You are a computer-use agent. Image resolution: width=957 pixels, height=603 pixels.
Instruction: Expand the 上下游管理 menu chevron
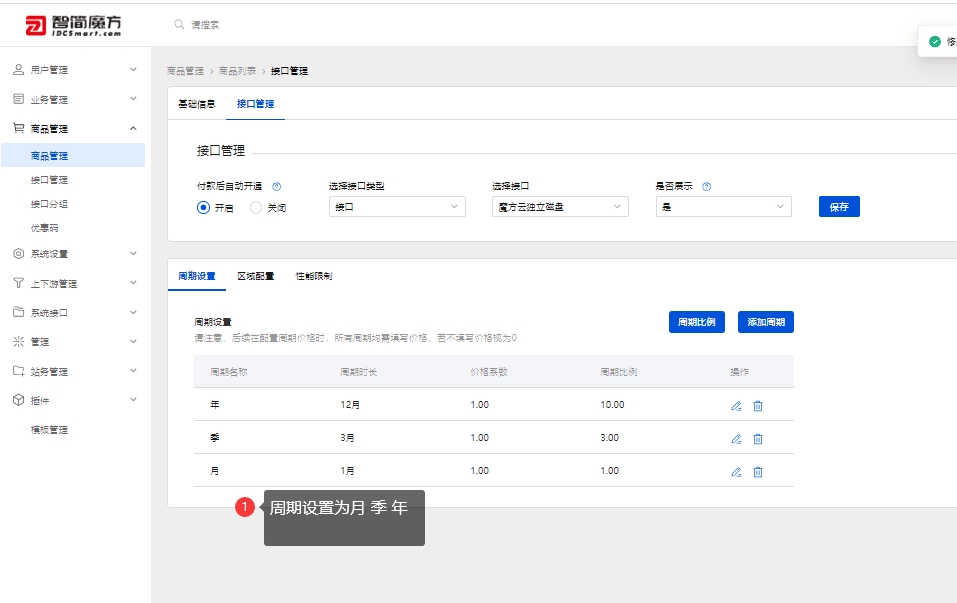click(x=133, y=283)
